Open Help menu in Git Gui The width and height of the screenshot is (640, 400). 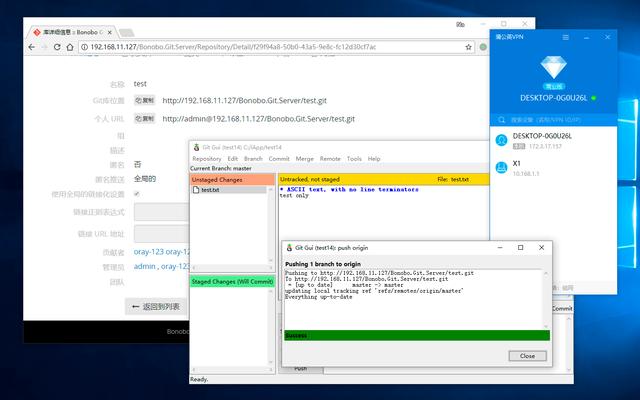[x=374, y=158]
